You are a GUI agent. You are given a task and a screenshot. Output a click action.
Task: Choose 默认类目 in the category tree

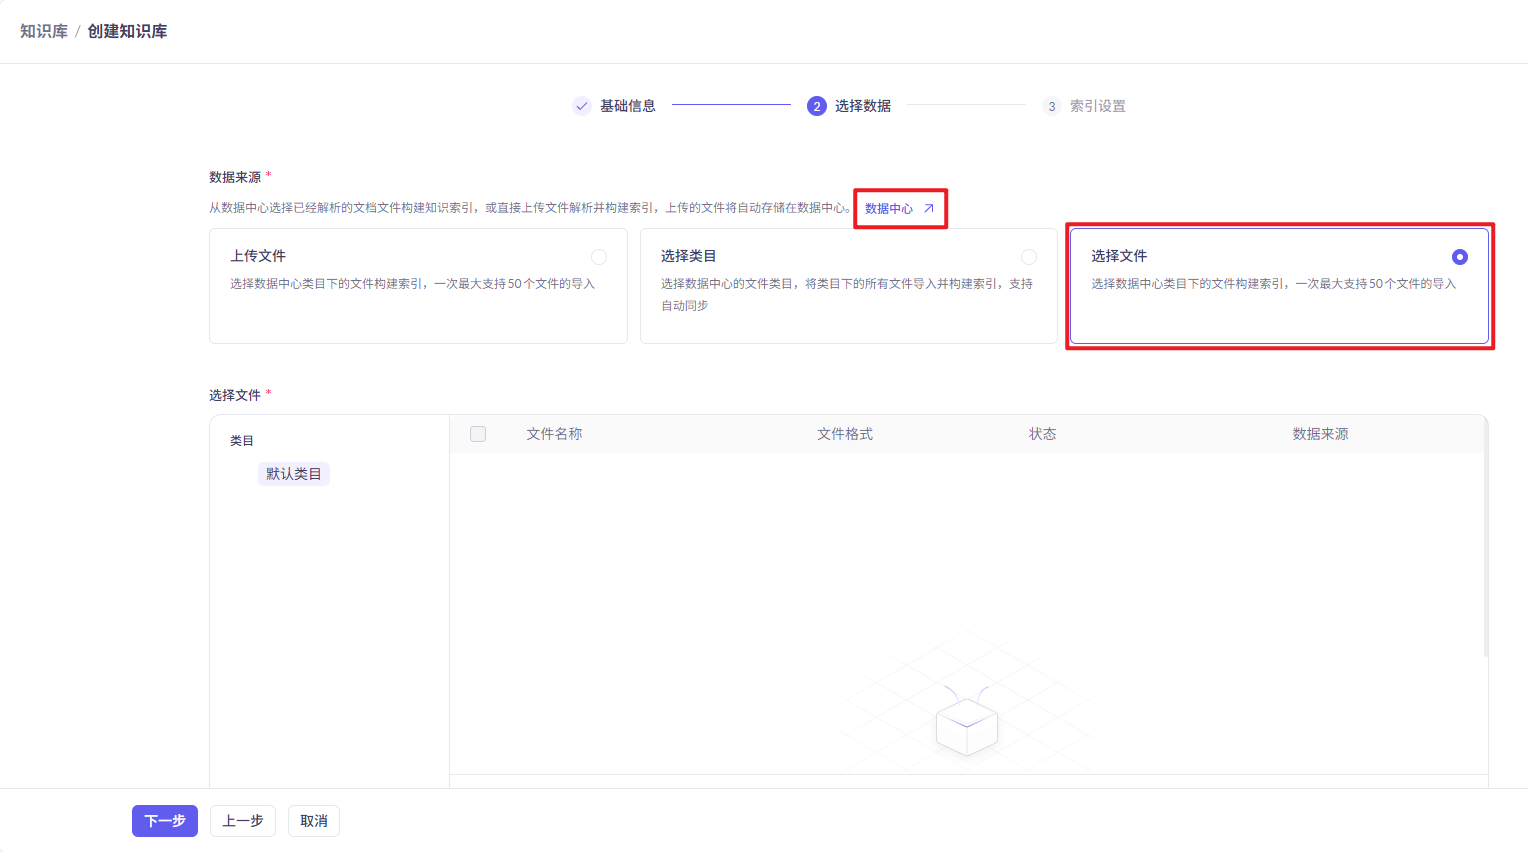(293, 474)
